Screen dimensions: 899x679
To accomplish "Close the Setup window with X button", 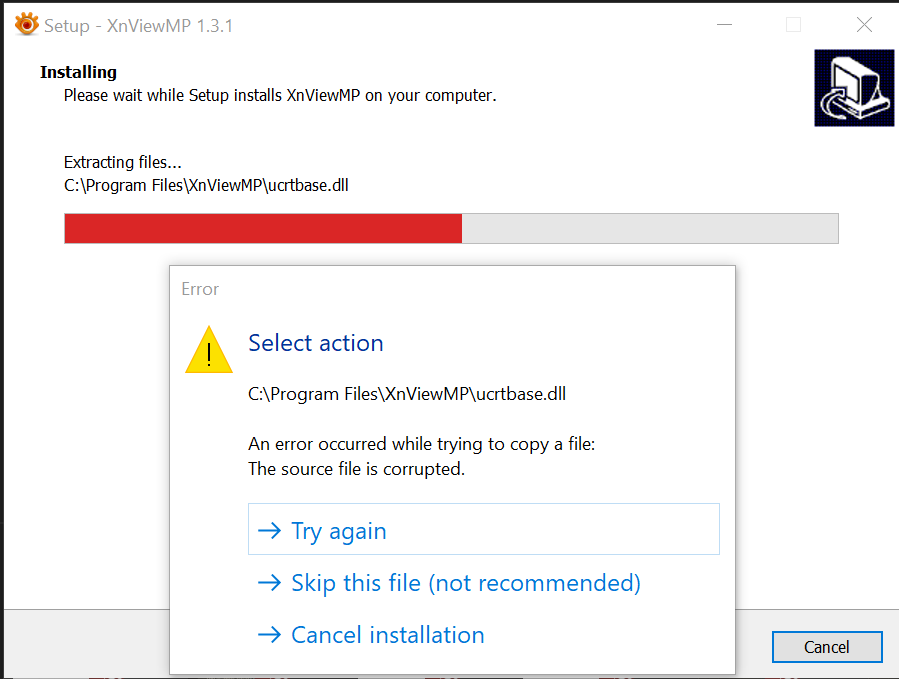I will coord(864,25).
